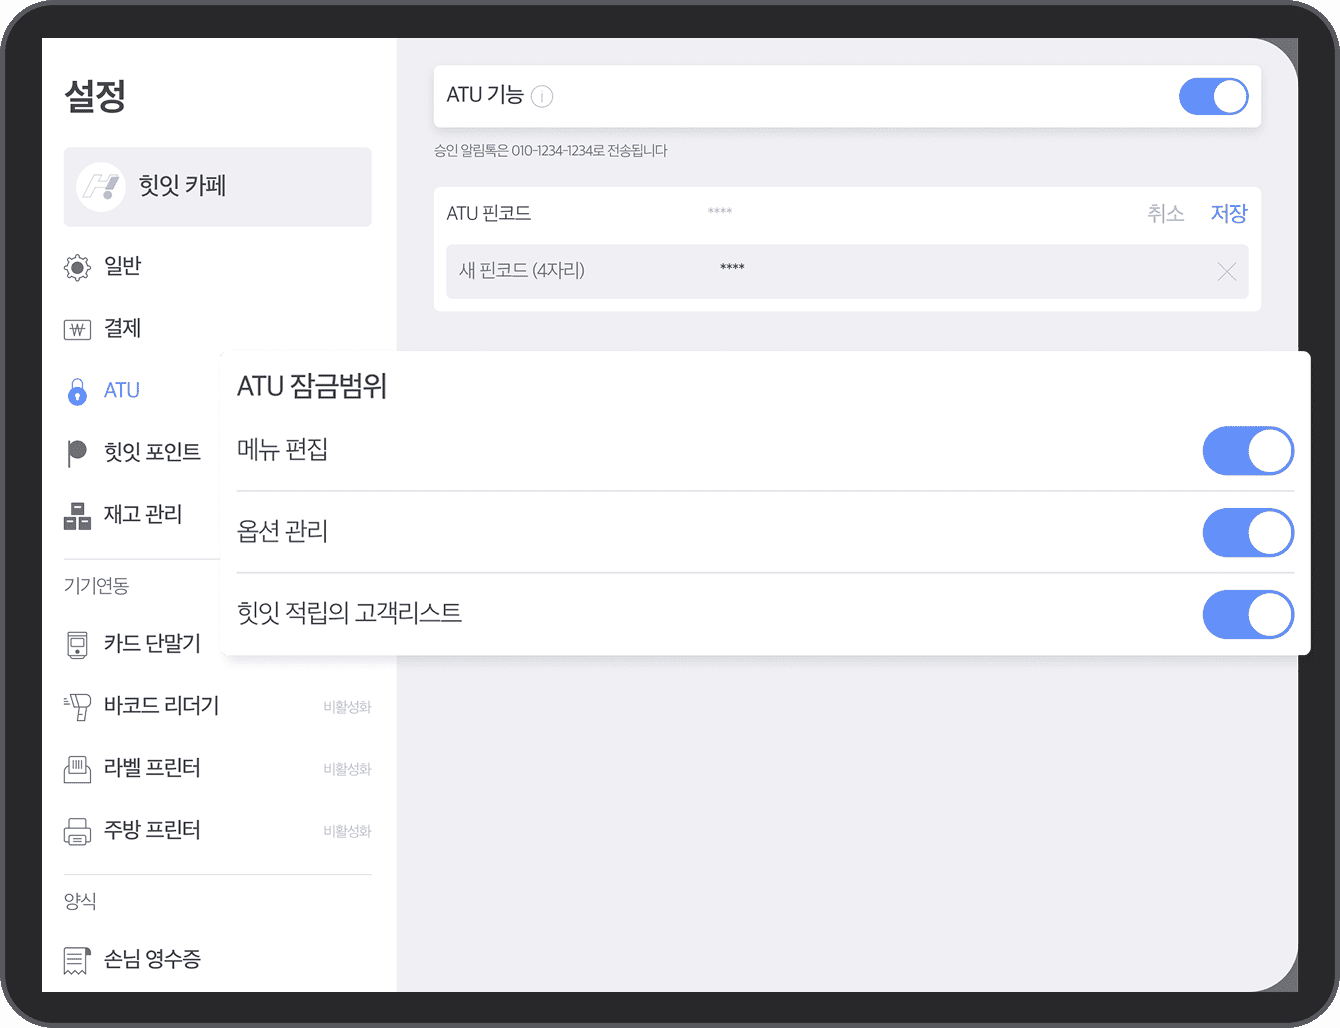Image resolution: width=1340 pixels, height=1028 pixels.
Task: Click the flag icon for 힛잇 포인트
Action: (x=77, y=453)
